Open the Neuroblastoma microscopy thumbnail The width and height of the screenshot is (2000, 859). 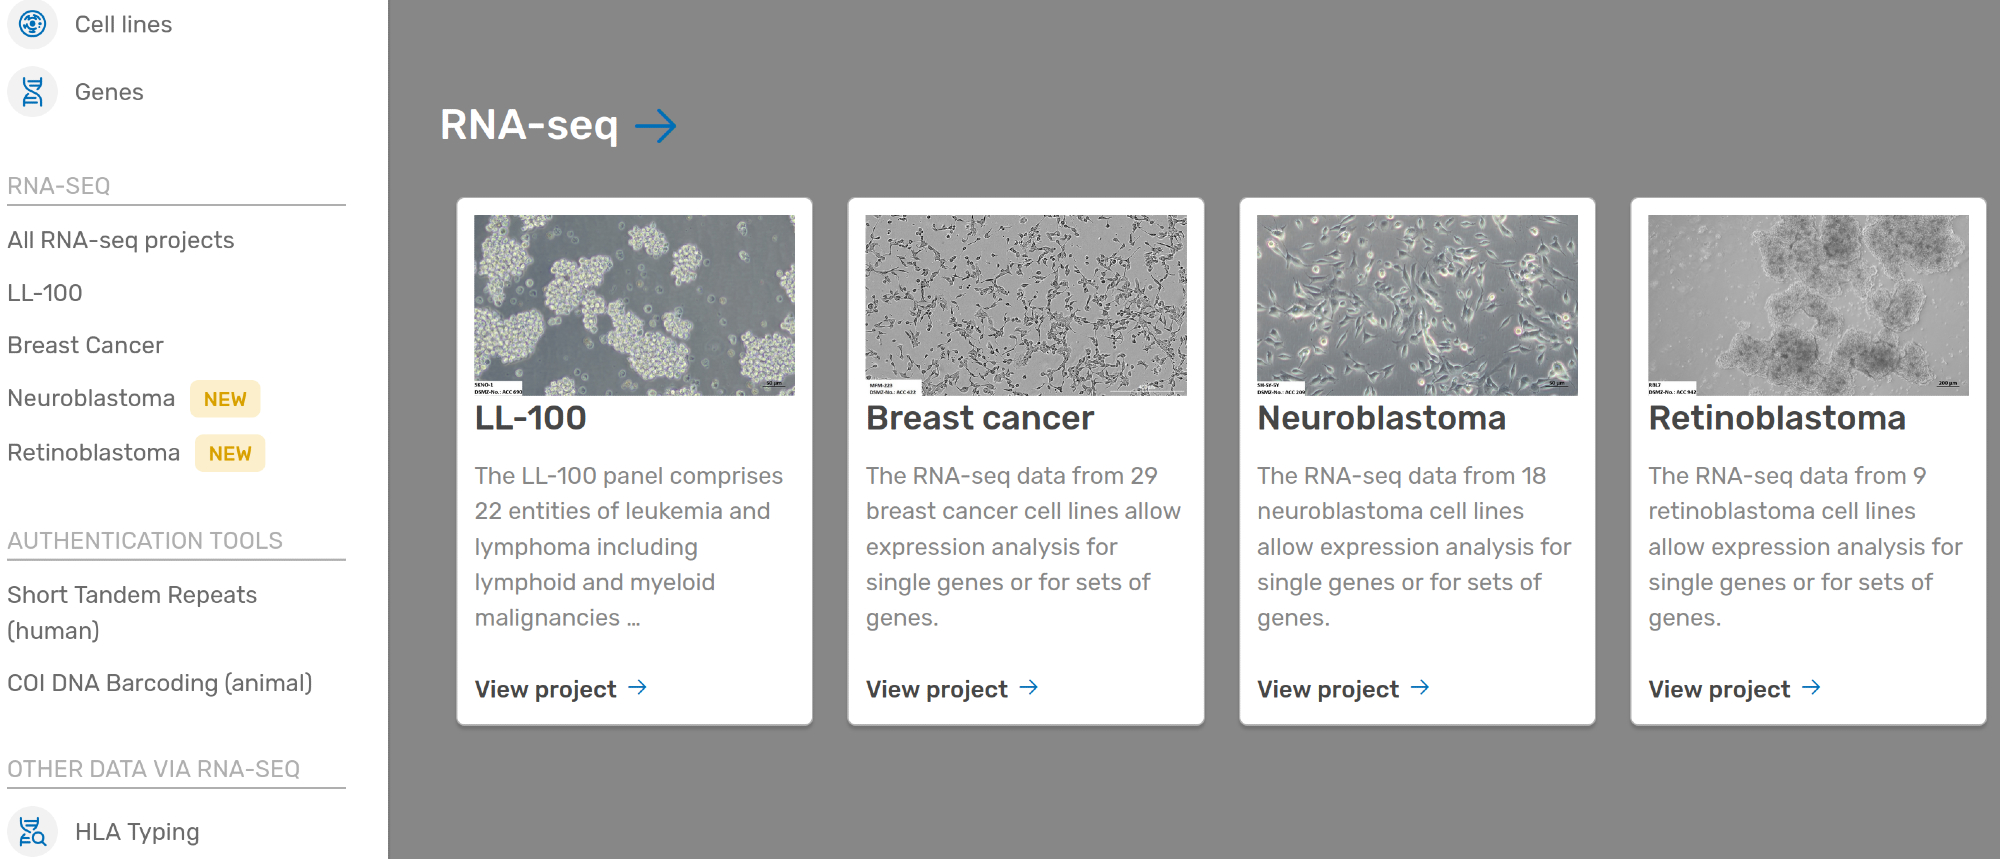tap(1417, 305)
